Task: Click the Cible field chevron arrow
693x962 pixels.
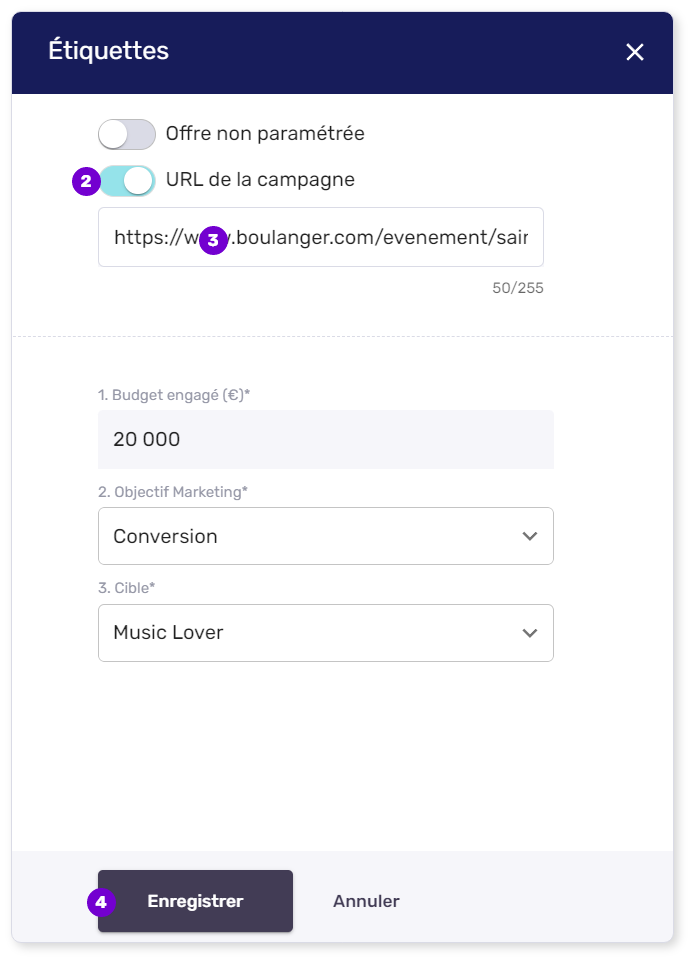Action: point(530,633)
